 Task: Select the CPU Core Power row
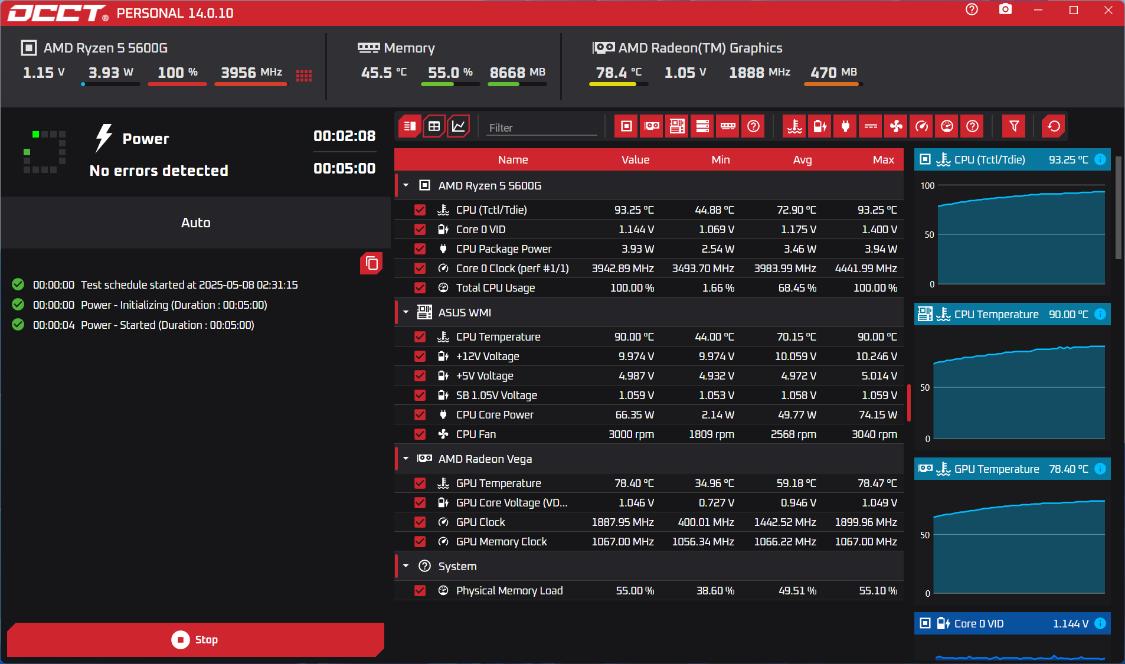tap(649, 414)
